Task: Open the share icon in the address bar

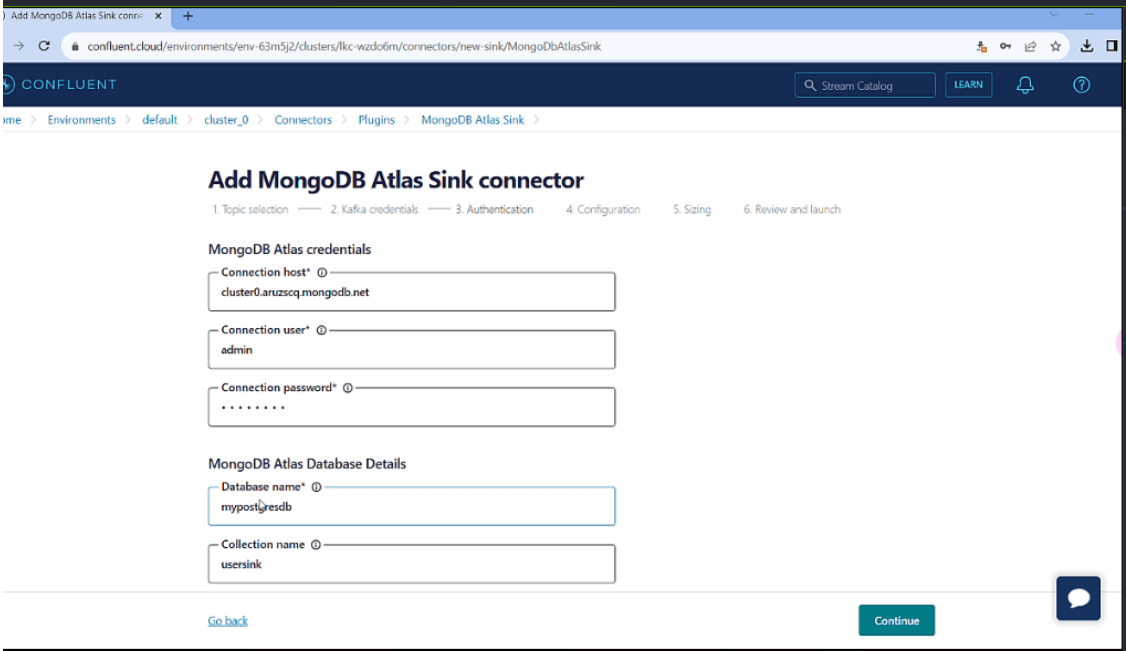Action: (x=1031, y=45)
